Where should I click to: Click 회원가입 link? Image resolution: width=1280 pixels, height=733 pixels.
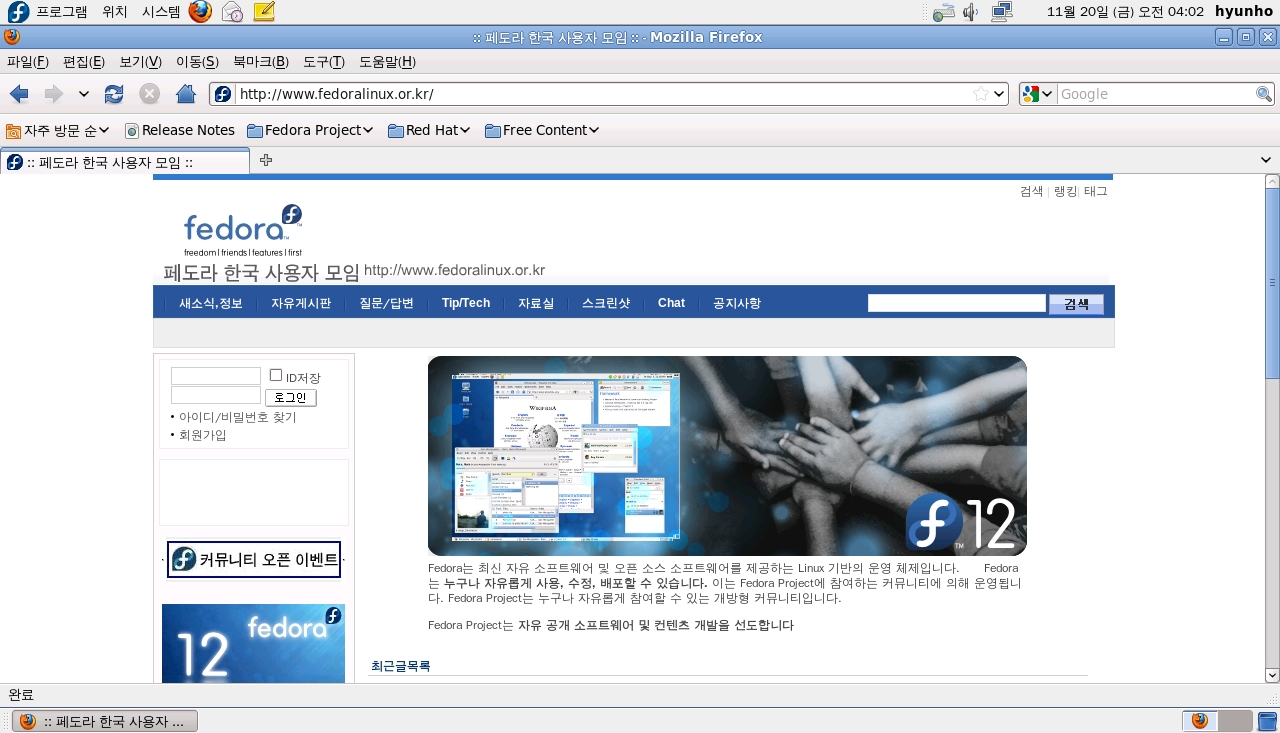[203, 435]
